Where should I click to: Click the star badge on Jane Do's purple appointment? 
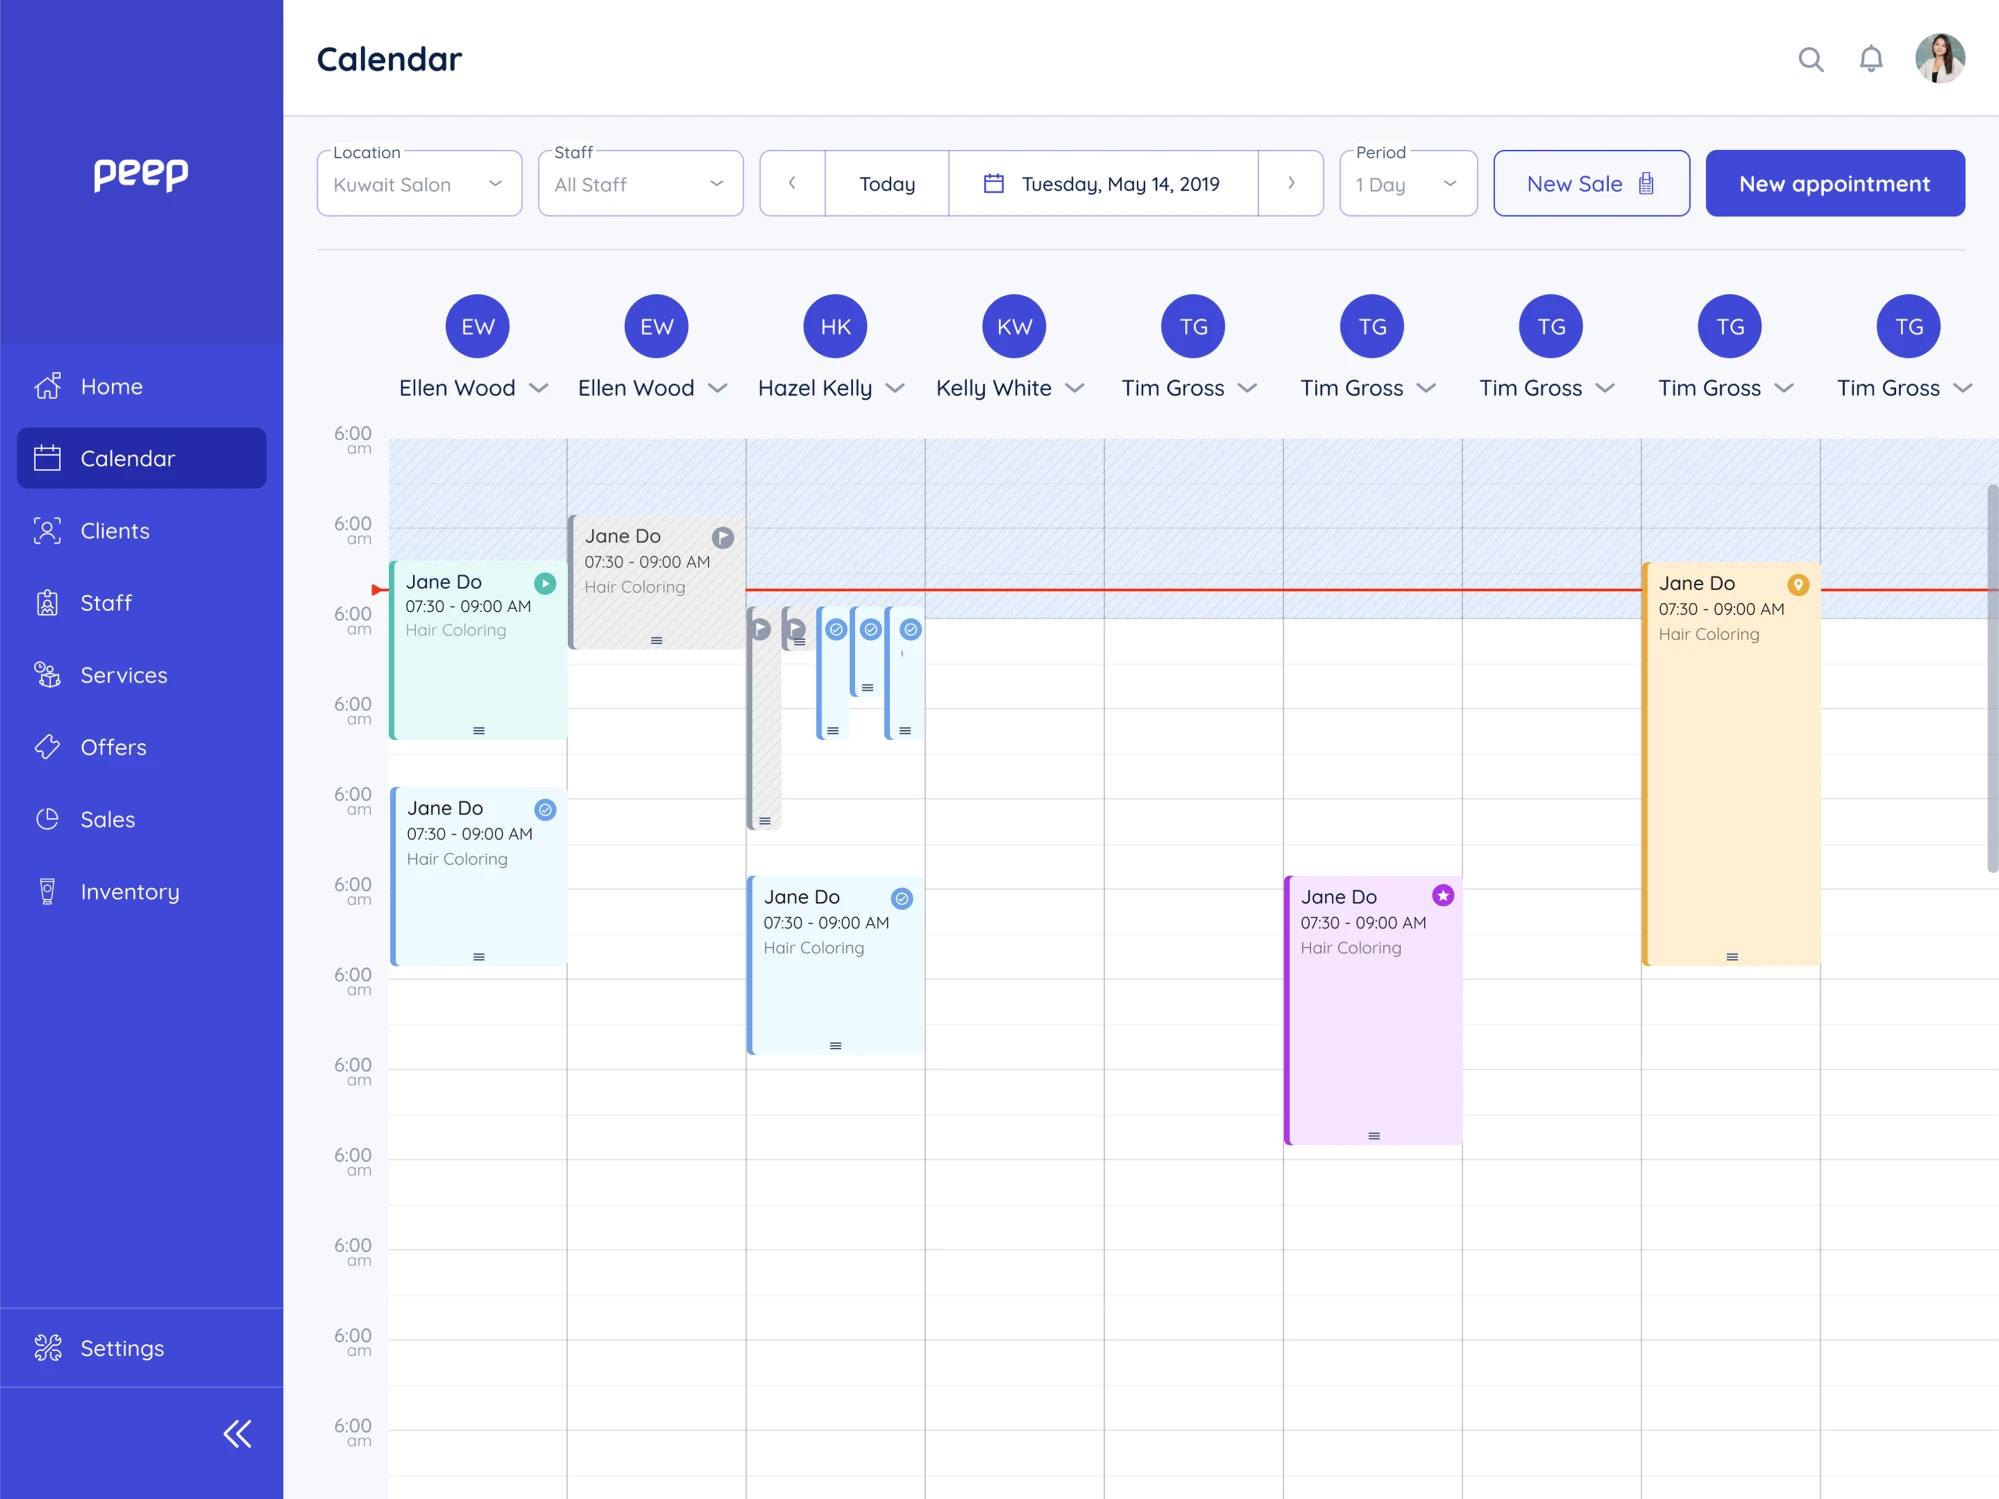[1441, 896]
